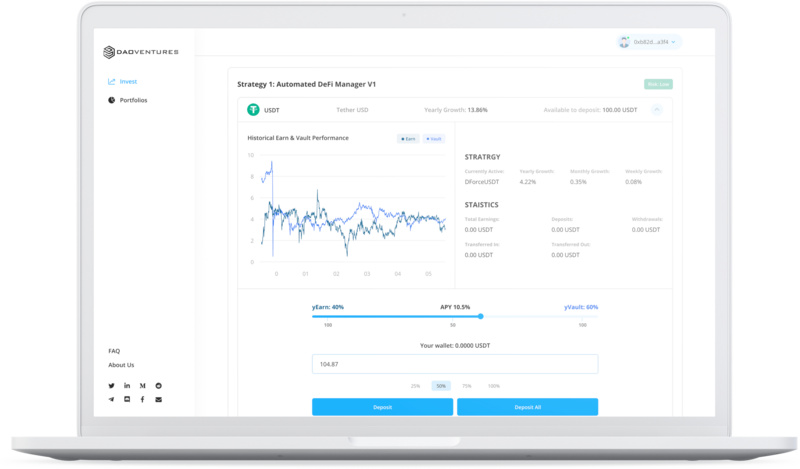Screen dimensions: 800x469
Task: Click the yEarn/yVault allocation slider handle
Action: [481, 316]
